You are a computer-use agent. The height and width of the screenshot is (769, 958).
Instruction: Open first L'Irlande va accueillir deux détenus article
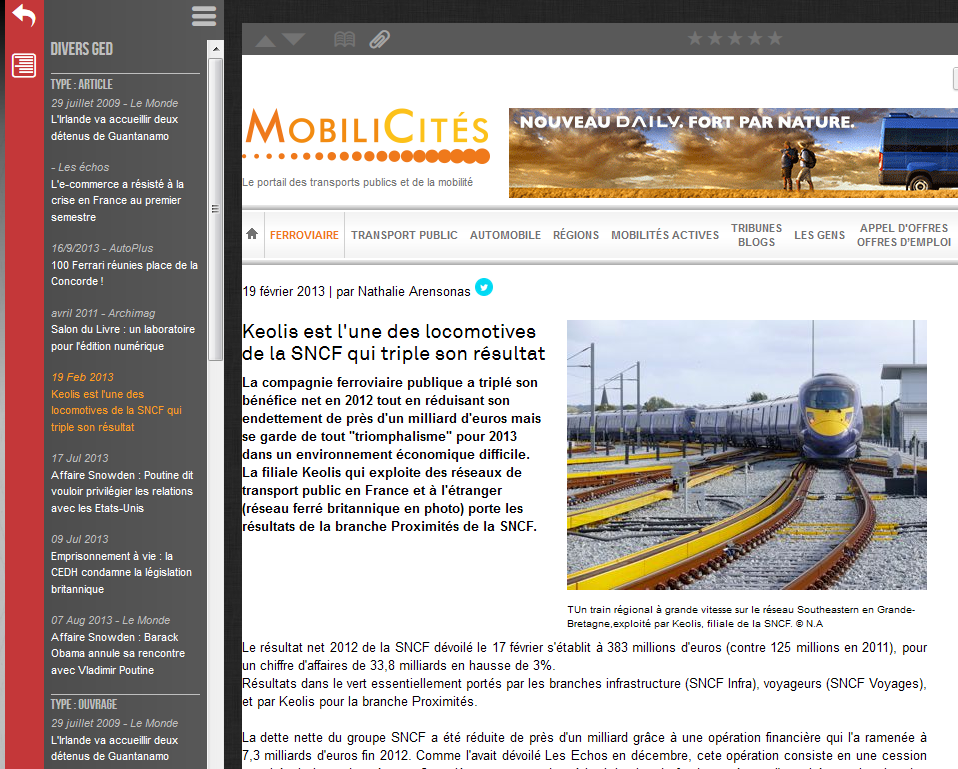114,128
